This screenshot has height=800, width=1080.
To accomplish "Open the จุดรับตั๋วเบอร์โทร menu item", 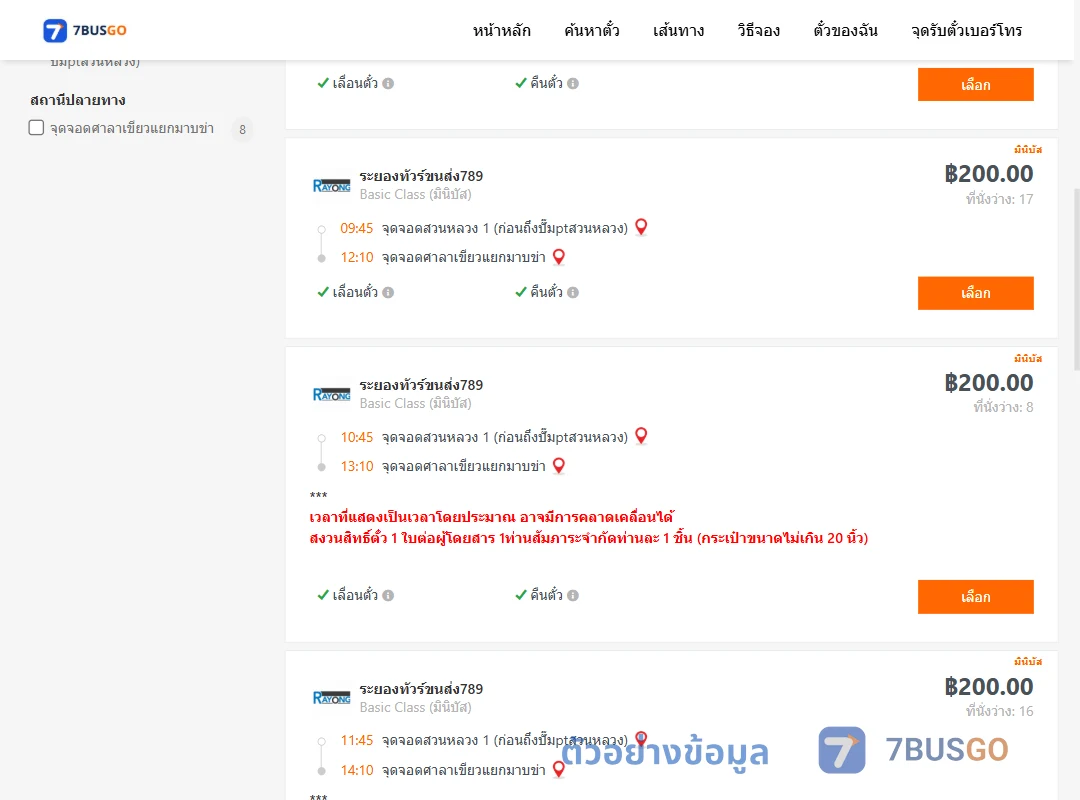I will [966, 30].
